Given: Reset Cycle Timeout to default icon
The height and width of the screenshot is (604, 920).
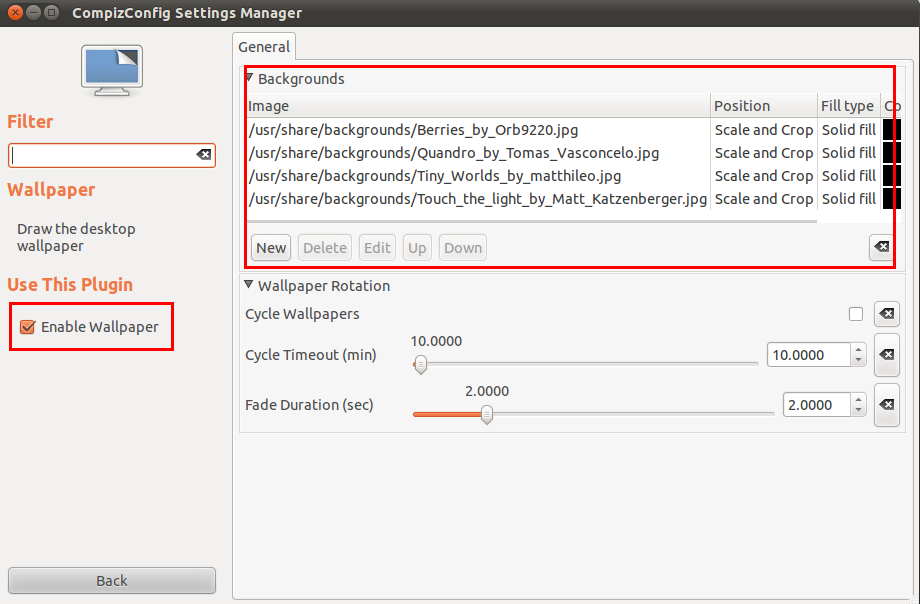Looking at the screenshot, I should click(886, 355).
